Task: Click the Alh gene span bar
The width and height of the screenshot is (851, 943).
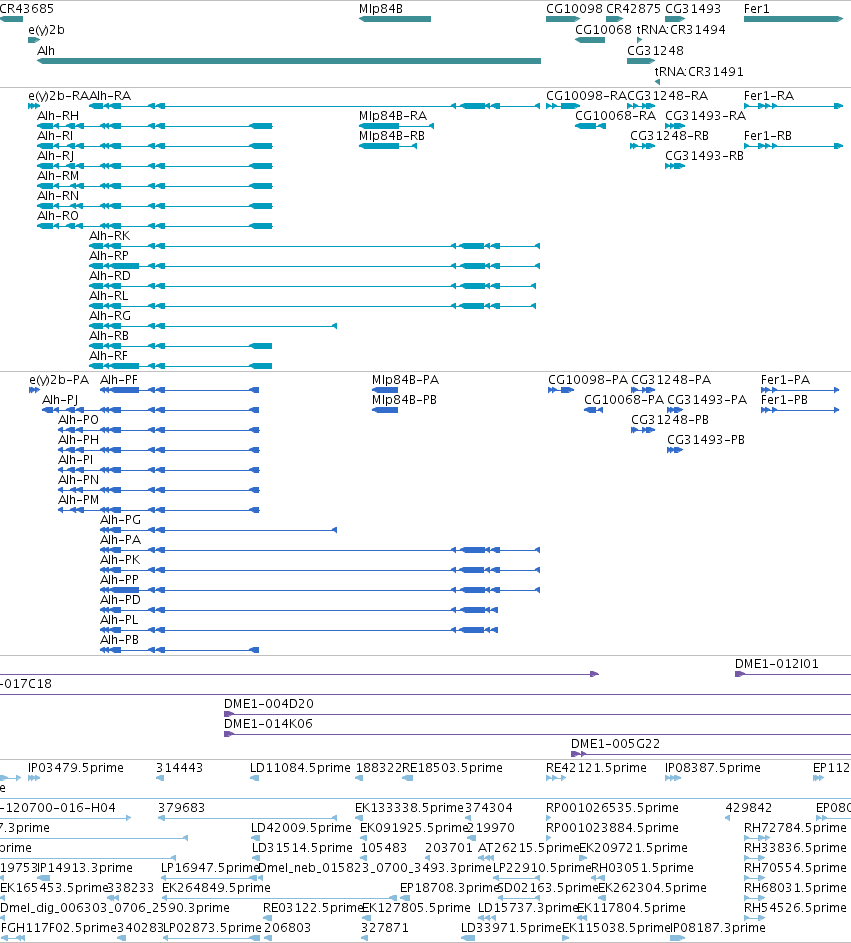Action: (x=289, y=61)
